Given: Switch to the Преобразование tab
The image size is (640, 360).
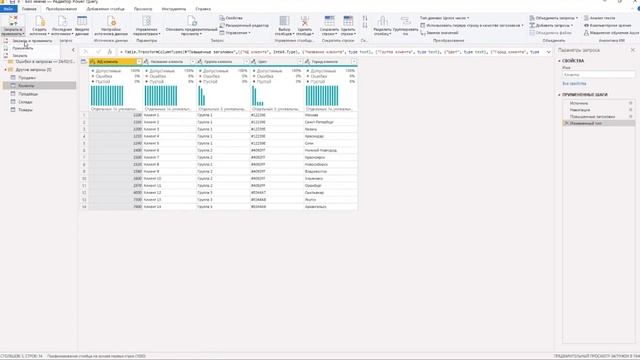Looking at the screenshot, I should point(61,9).
